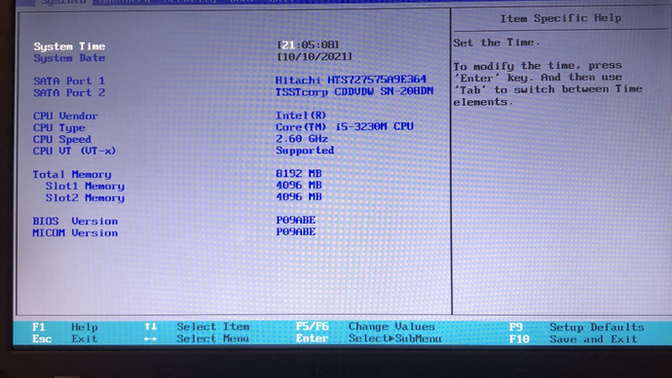Select the System Time label
Viewport: 672px width, 378px height.
pos(69,46)
